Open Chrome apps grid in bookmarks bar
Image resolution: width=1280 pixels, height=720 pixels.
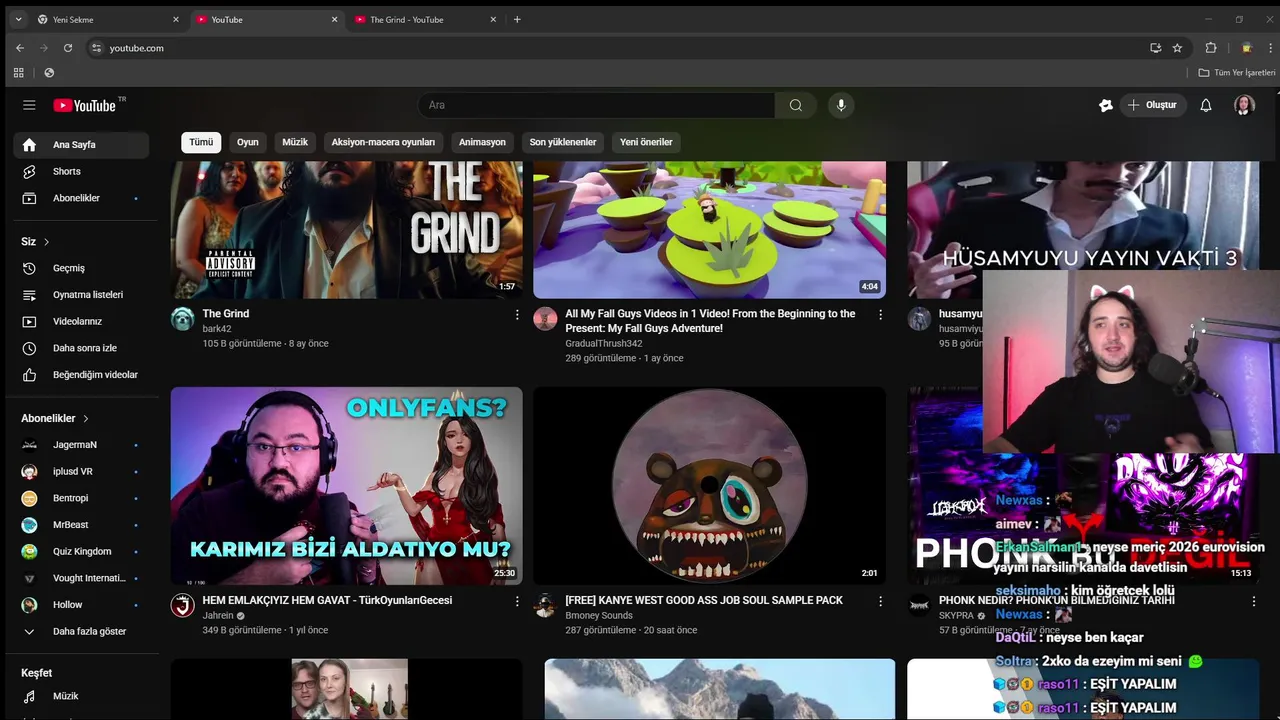pos(18,73)
